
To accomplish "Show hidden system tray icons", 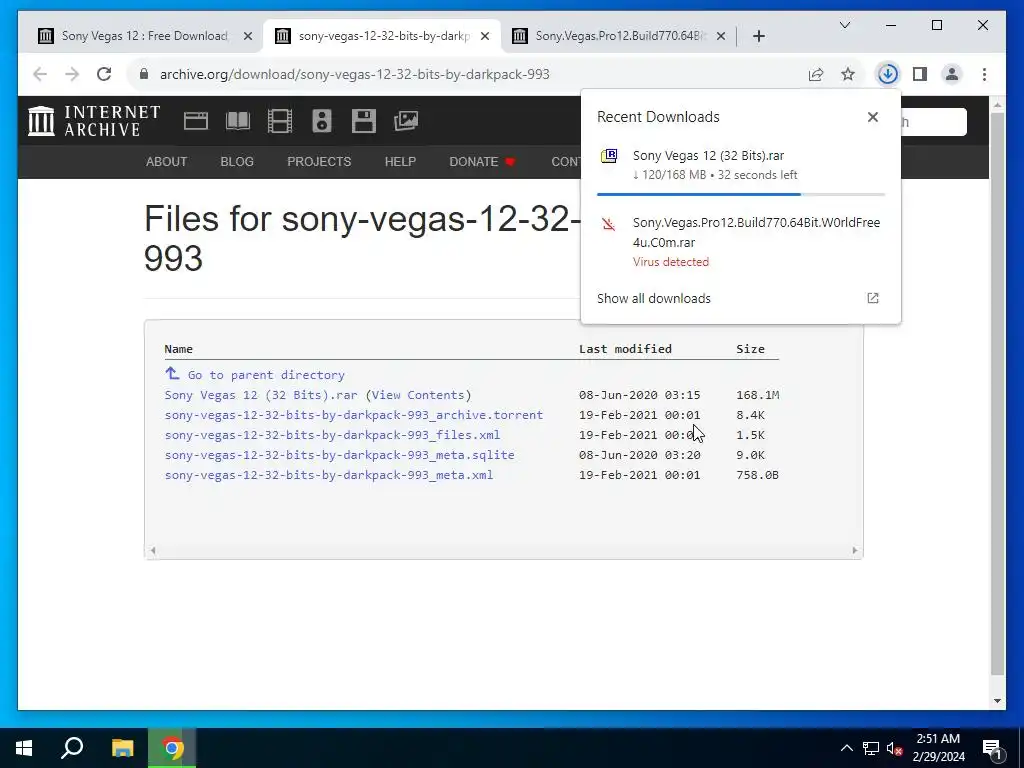I will coord(846,748).
